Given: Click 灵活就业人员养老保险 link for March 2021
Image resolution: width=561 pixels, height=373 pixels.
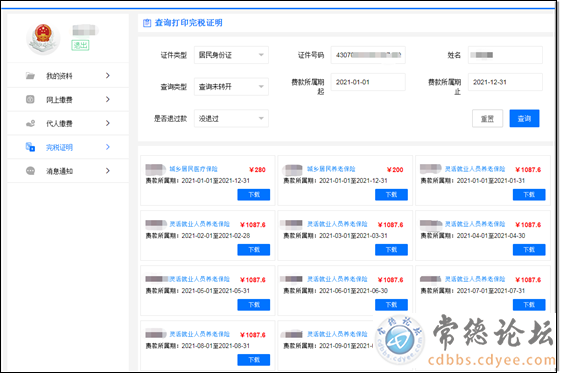Looking at the screenshot, I should 337,224.
